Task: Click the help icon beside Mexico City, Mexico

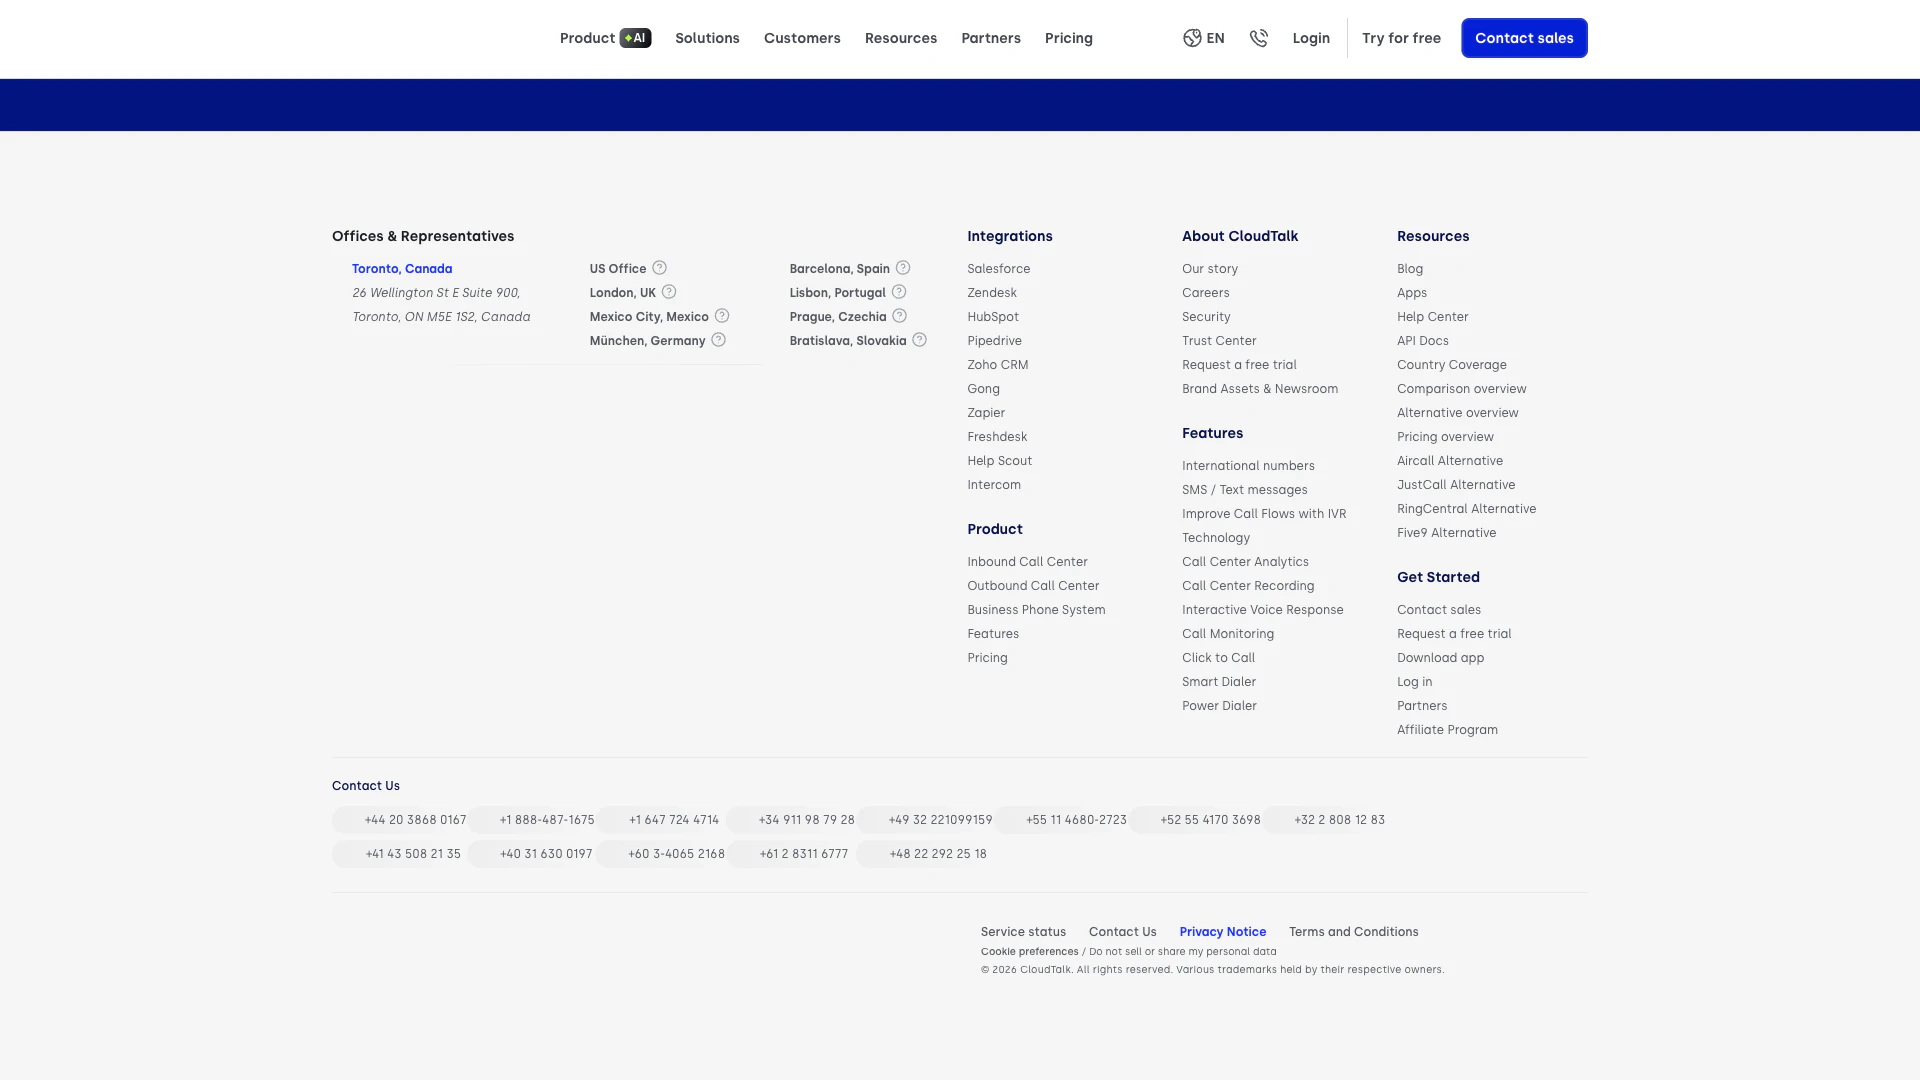Action: 722,316
